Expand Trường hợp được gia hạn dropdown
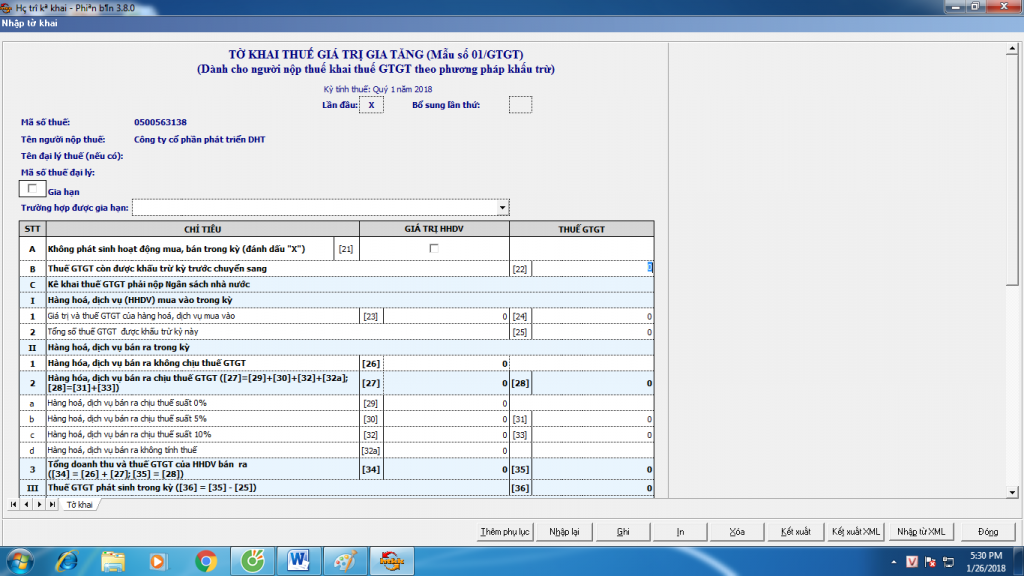The height and width of the screenshot is (576, 1024). (502, 207)
